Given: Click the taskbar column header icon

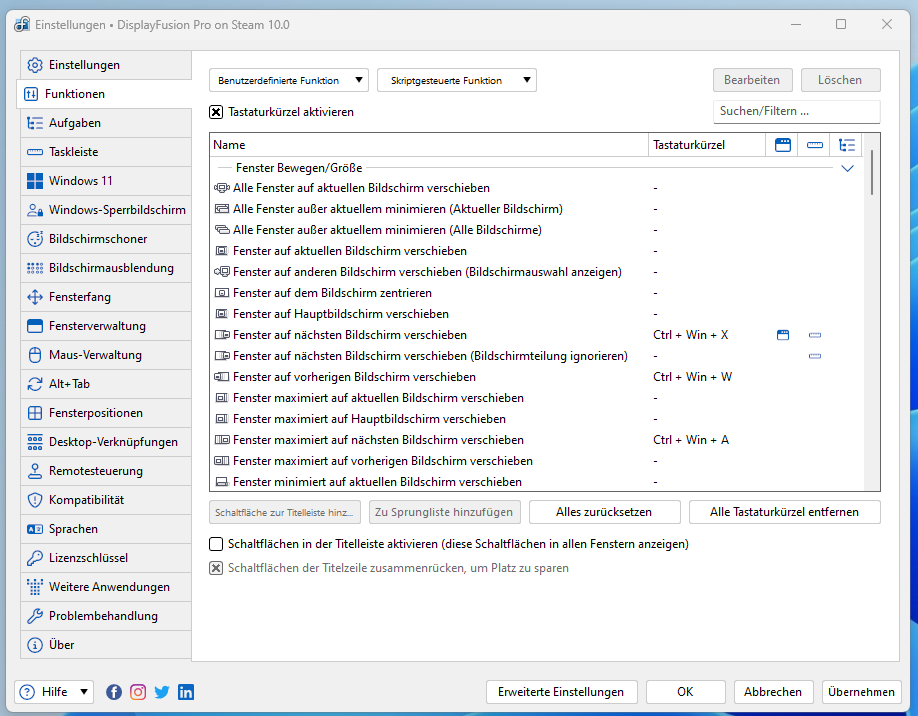Looking at the screenshot, I should (x=815, y=145).
